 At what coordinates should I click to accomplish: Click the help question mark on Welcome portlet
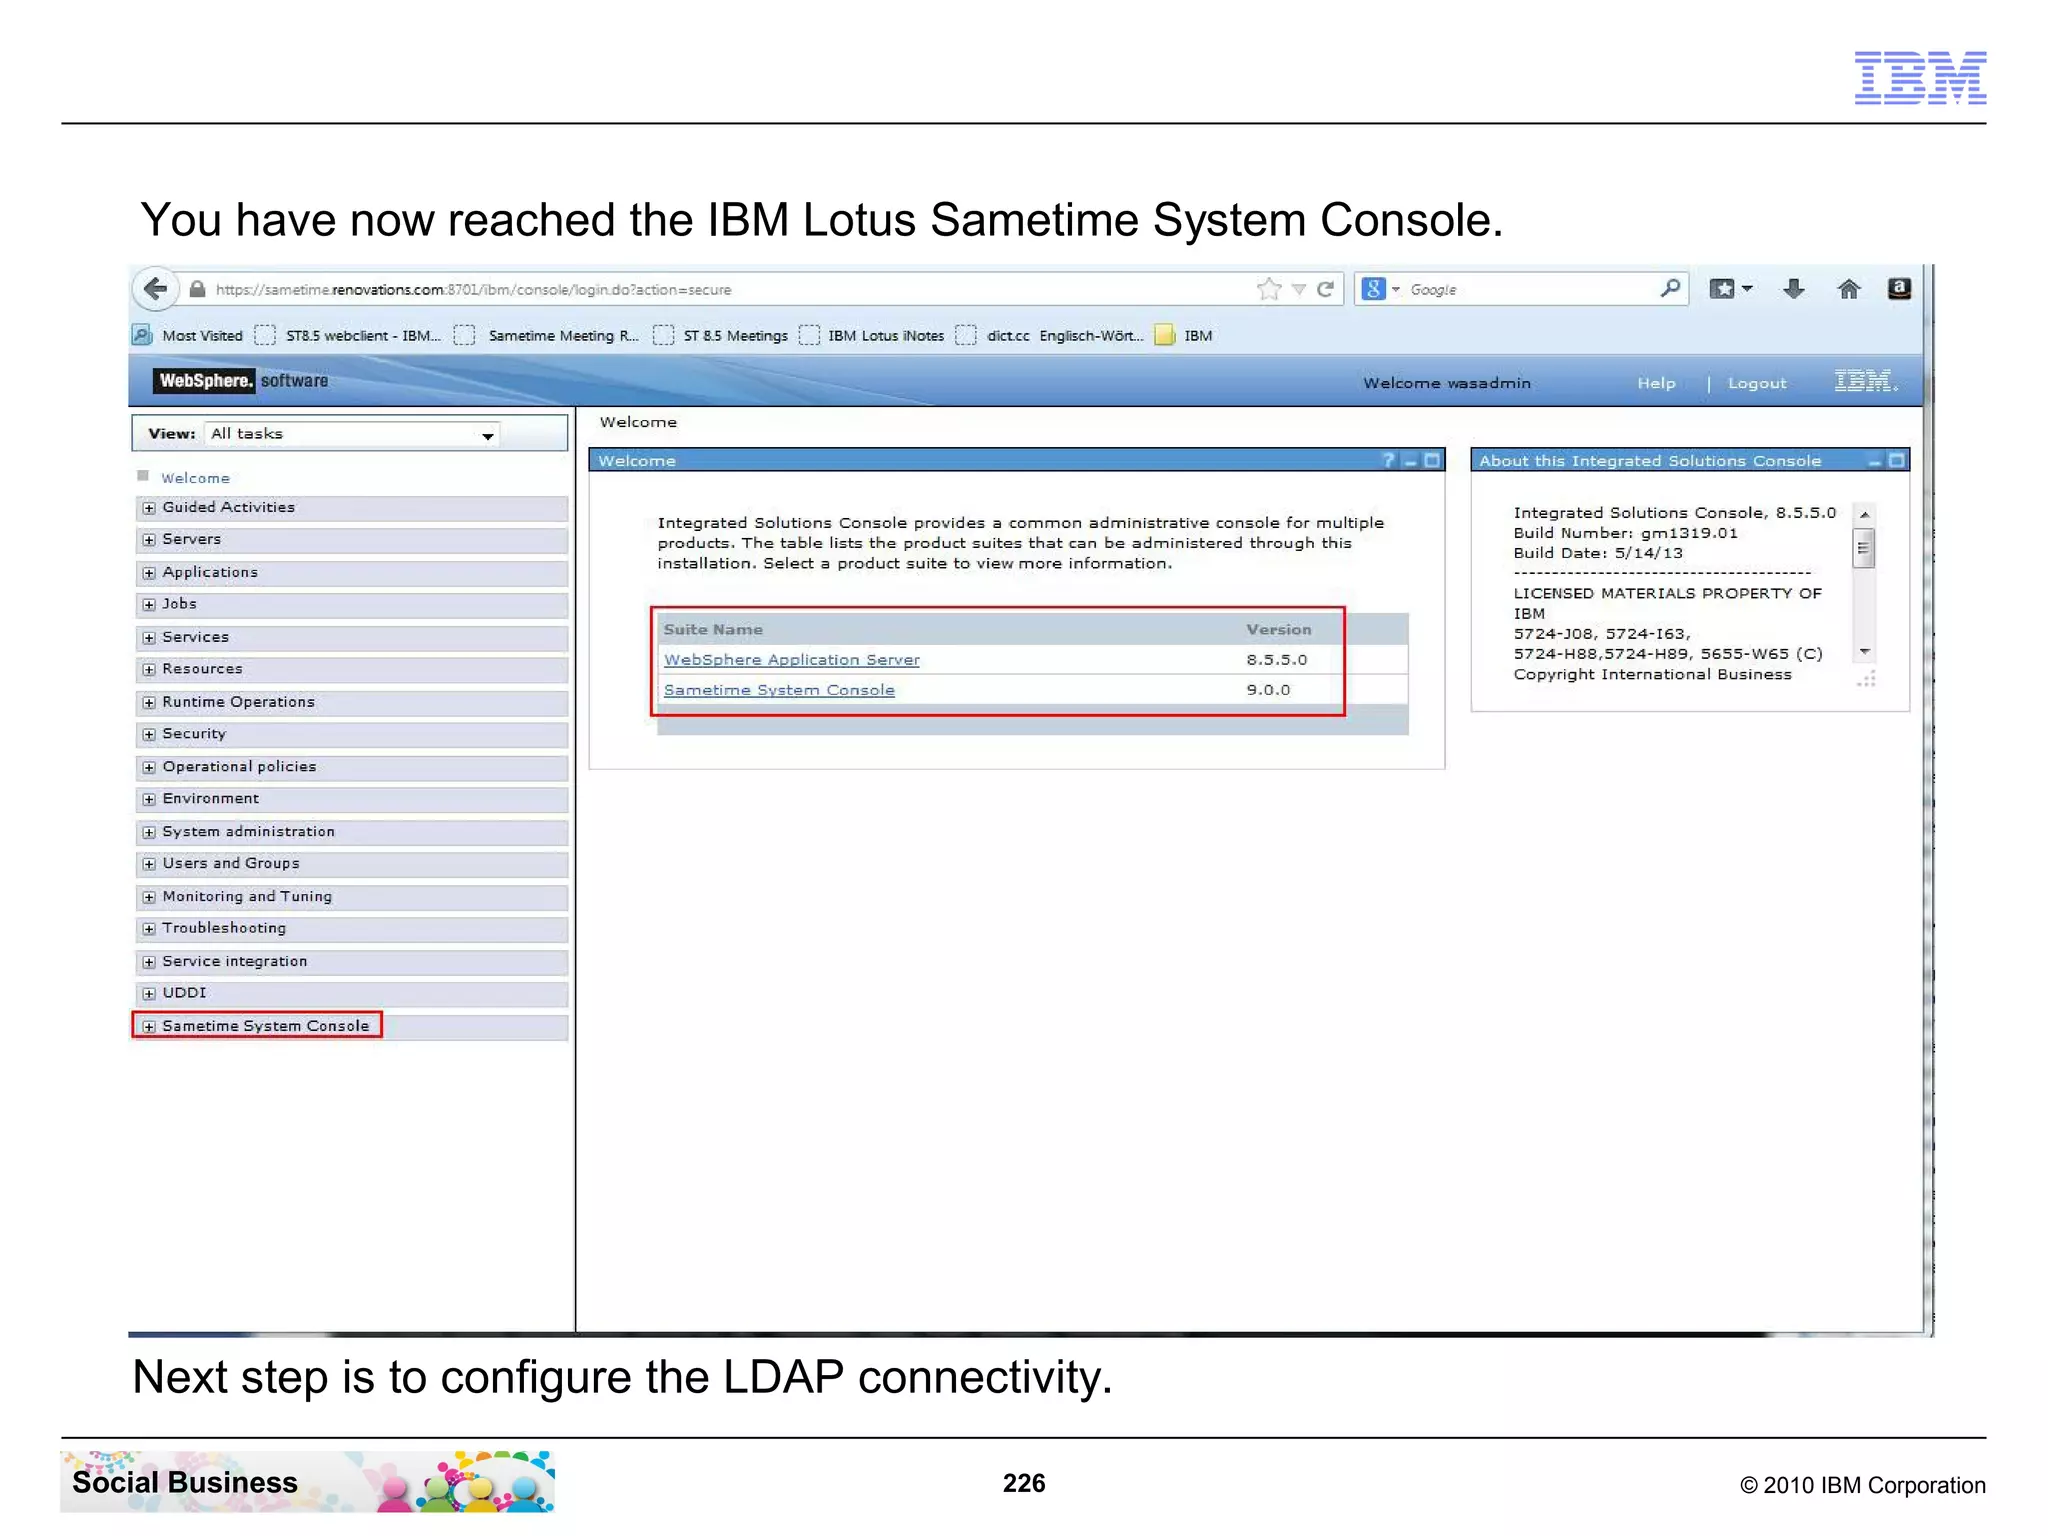pos(1388,460)
